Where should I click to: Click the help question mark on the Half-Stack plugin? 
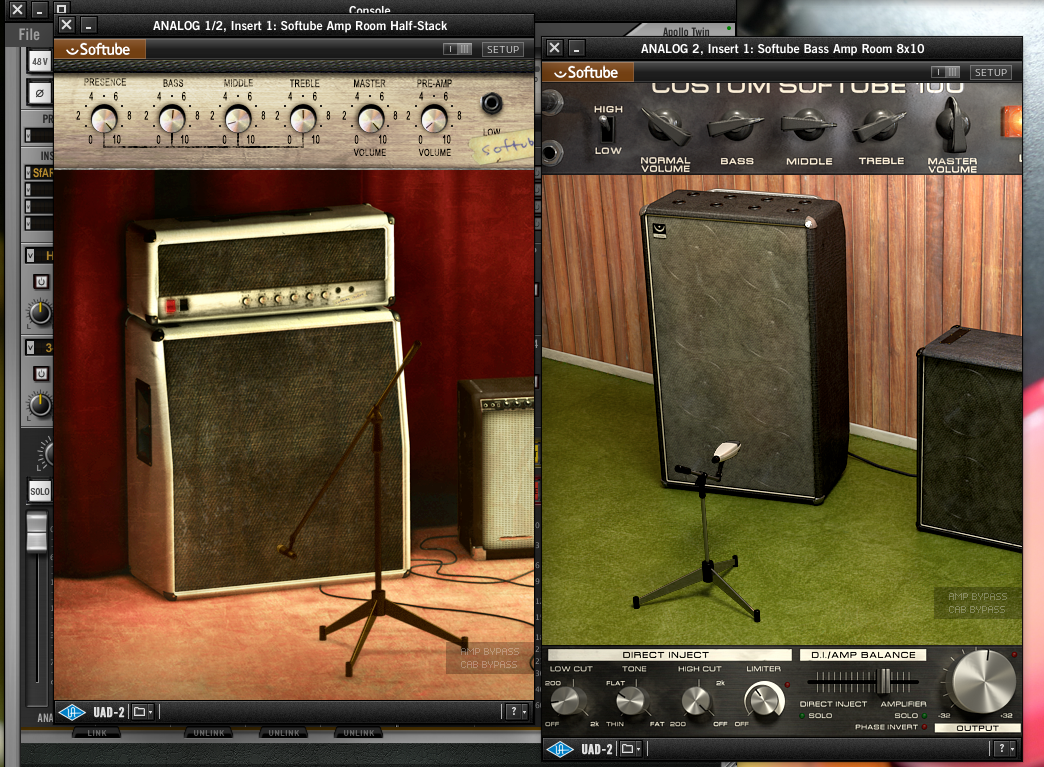click(516, 711)
